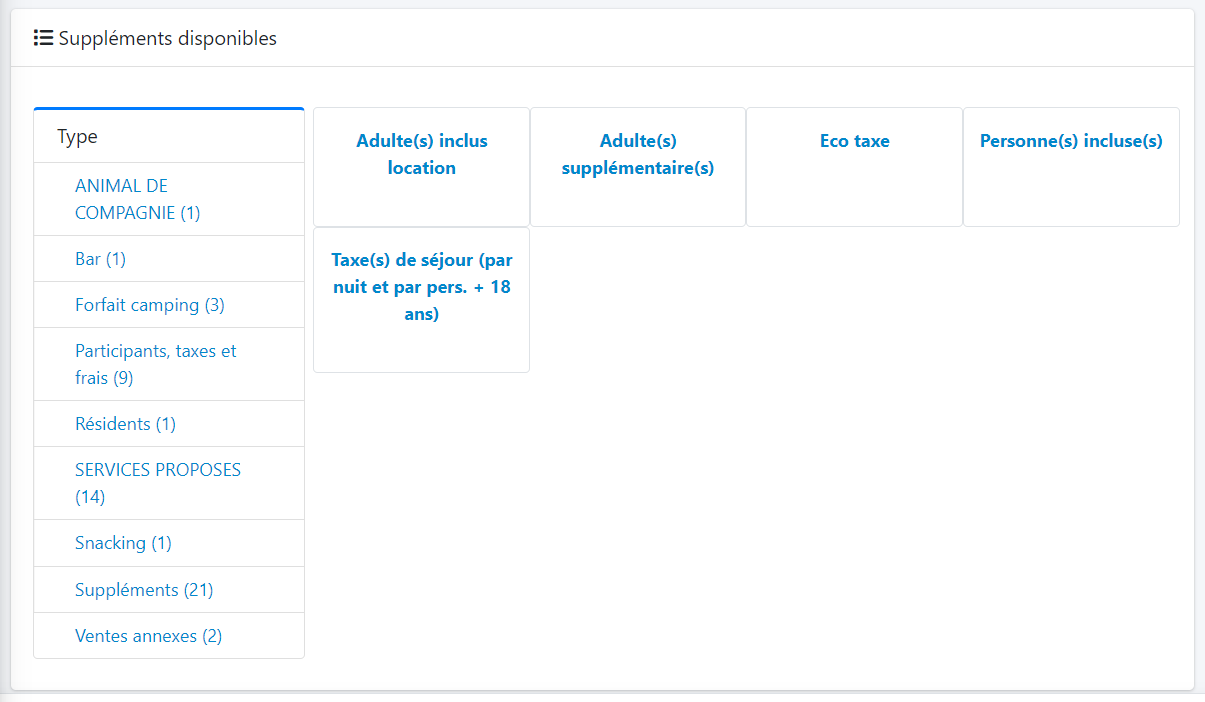1205x702 pixels.
Task: Select the Adulte(s) supplémentaire(s) card
Action: 638,155
